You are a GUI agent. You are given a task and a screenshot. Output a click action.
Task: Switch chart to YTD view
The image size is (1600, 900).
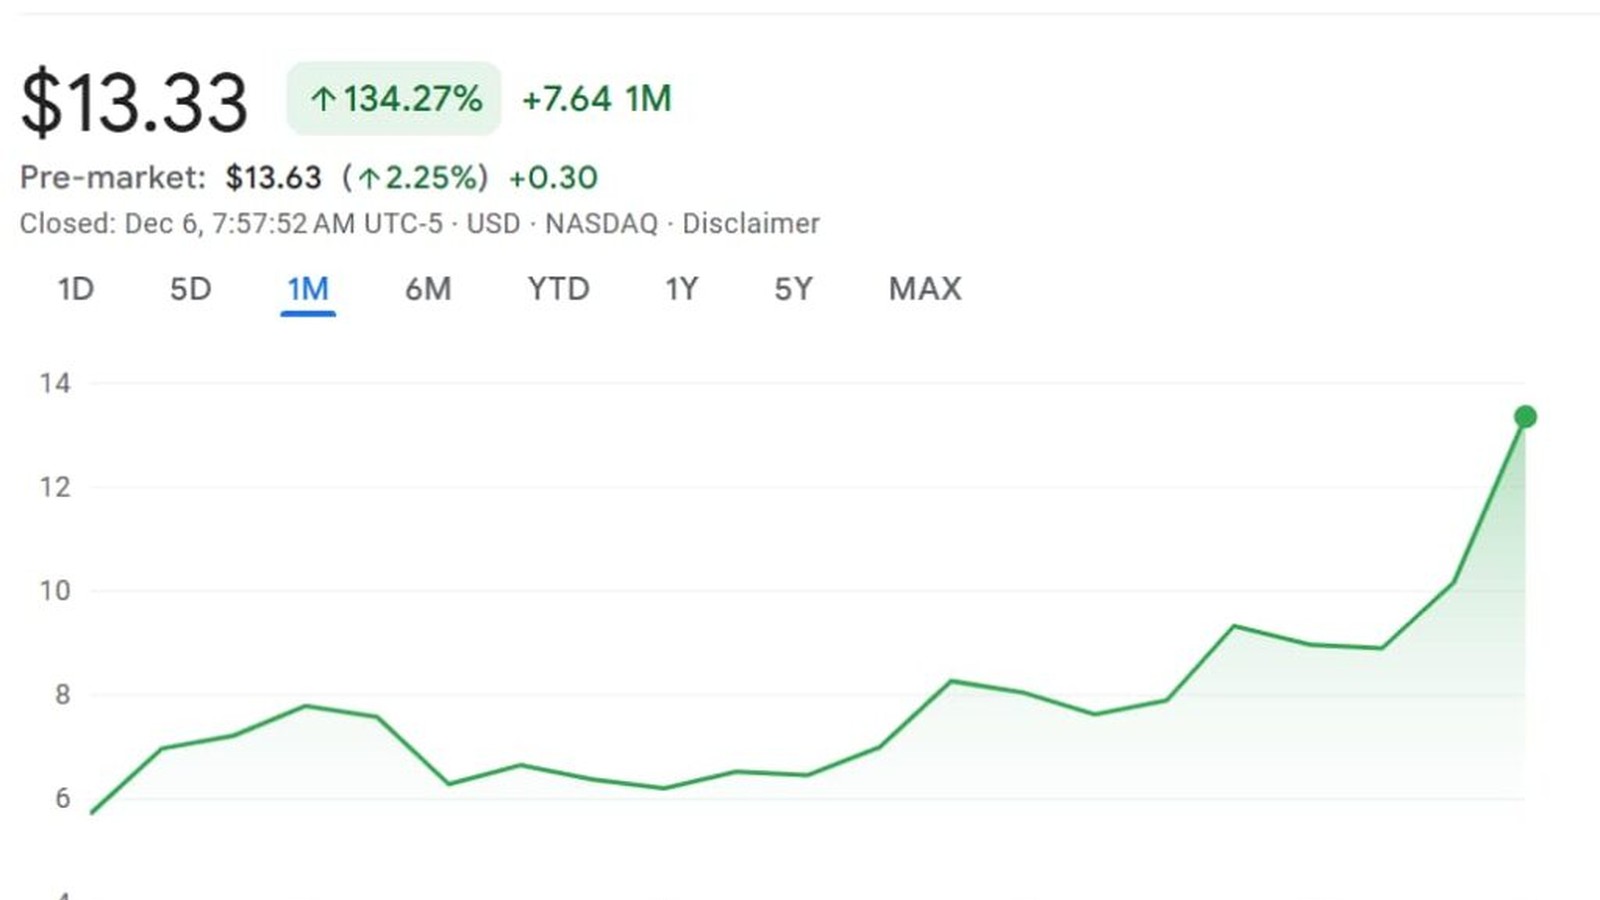558,289
